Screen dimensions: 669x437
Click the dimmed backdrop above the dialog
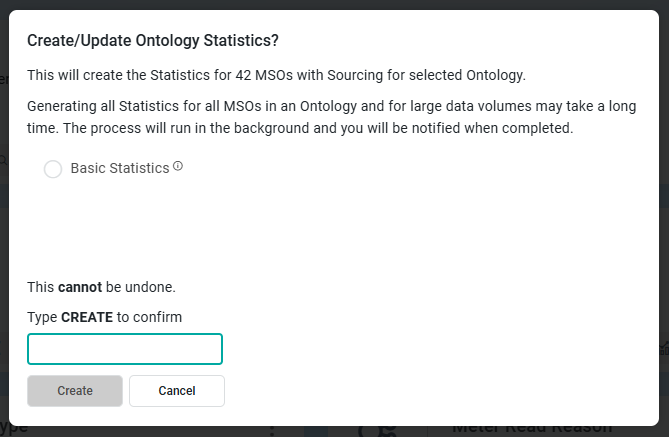pos(334,5)
